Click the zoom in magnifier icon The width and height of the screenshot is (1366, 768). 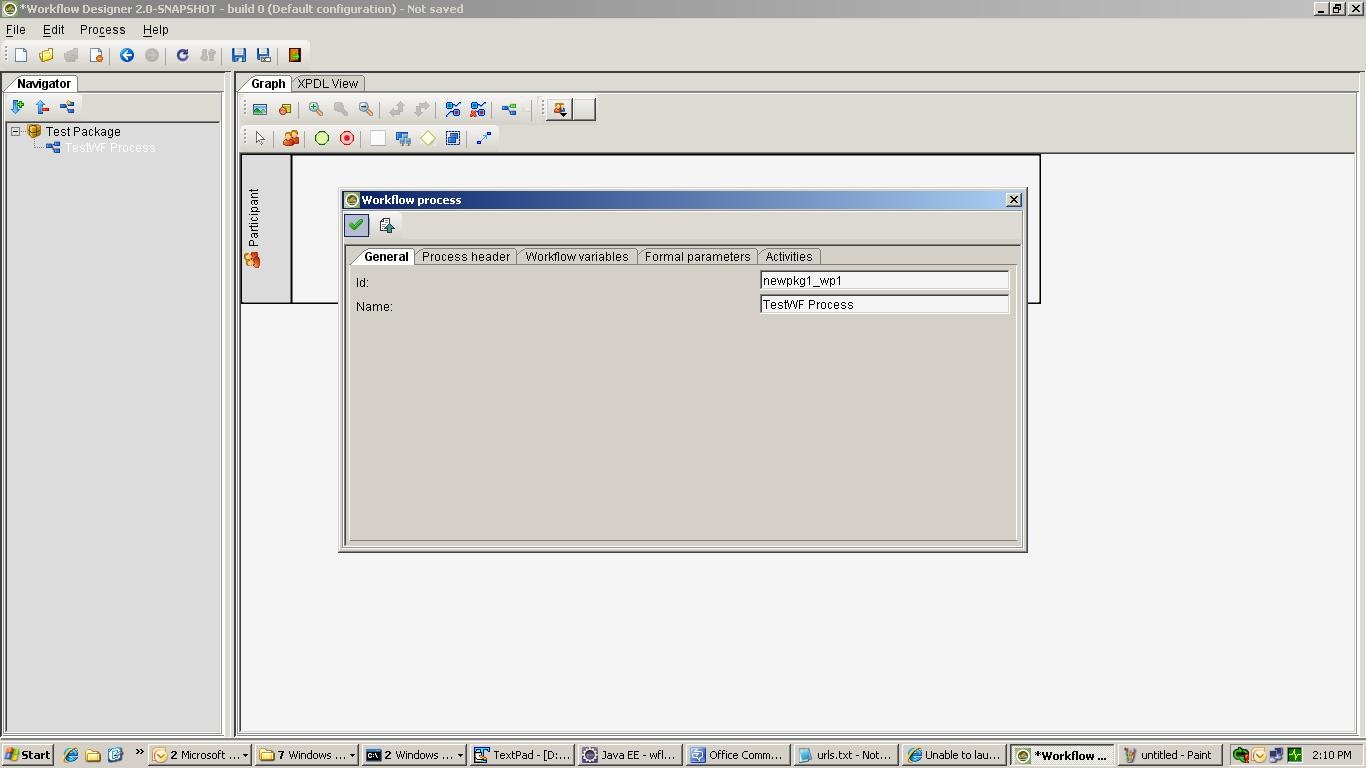(x=315, y=109)
